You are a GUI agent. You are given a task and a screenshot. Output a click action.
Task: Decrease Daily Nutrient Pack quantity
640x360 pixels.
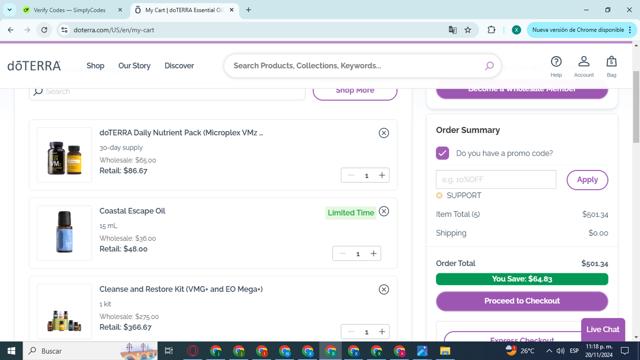click(351, 176)
